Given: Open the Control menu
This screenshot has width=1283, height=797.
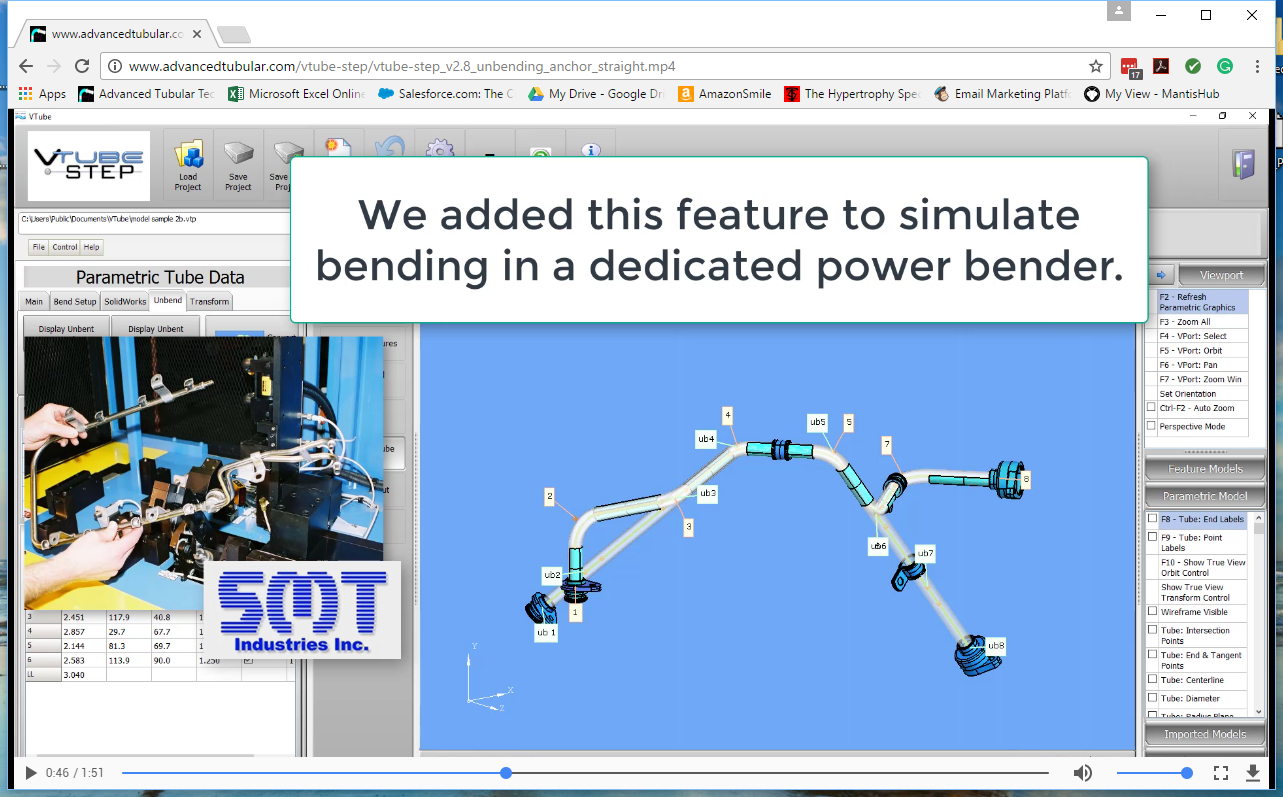Looking at the screenshot, I should click(64, 247).
